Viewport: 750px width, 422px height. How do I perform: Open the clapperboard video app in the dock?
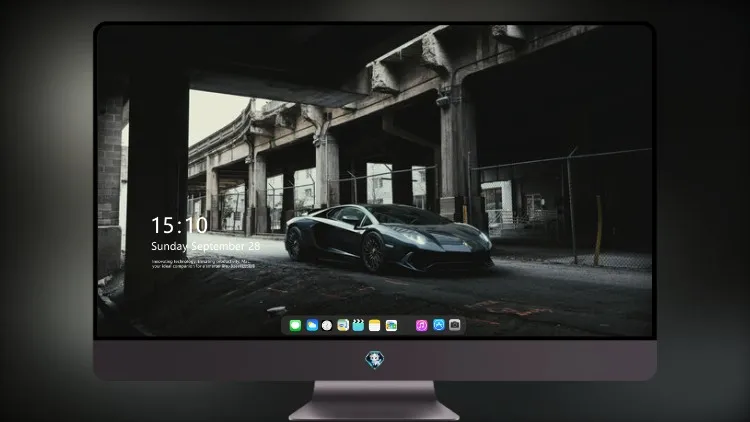[358, 325]
